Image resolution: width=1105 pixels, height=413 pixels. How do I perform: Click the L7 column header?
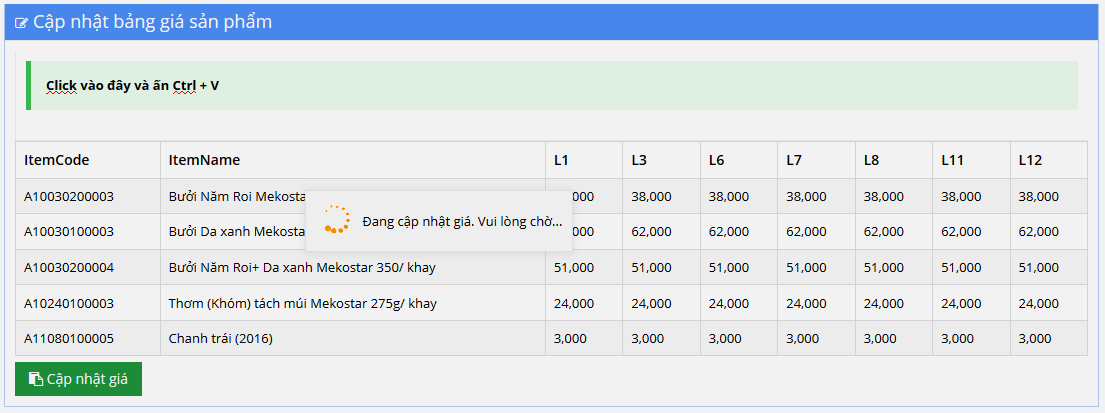click(794, 160)
